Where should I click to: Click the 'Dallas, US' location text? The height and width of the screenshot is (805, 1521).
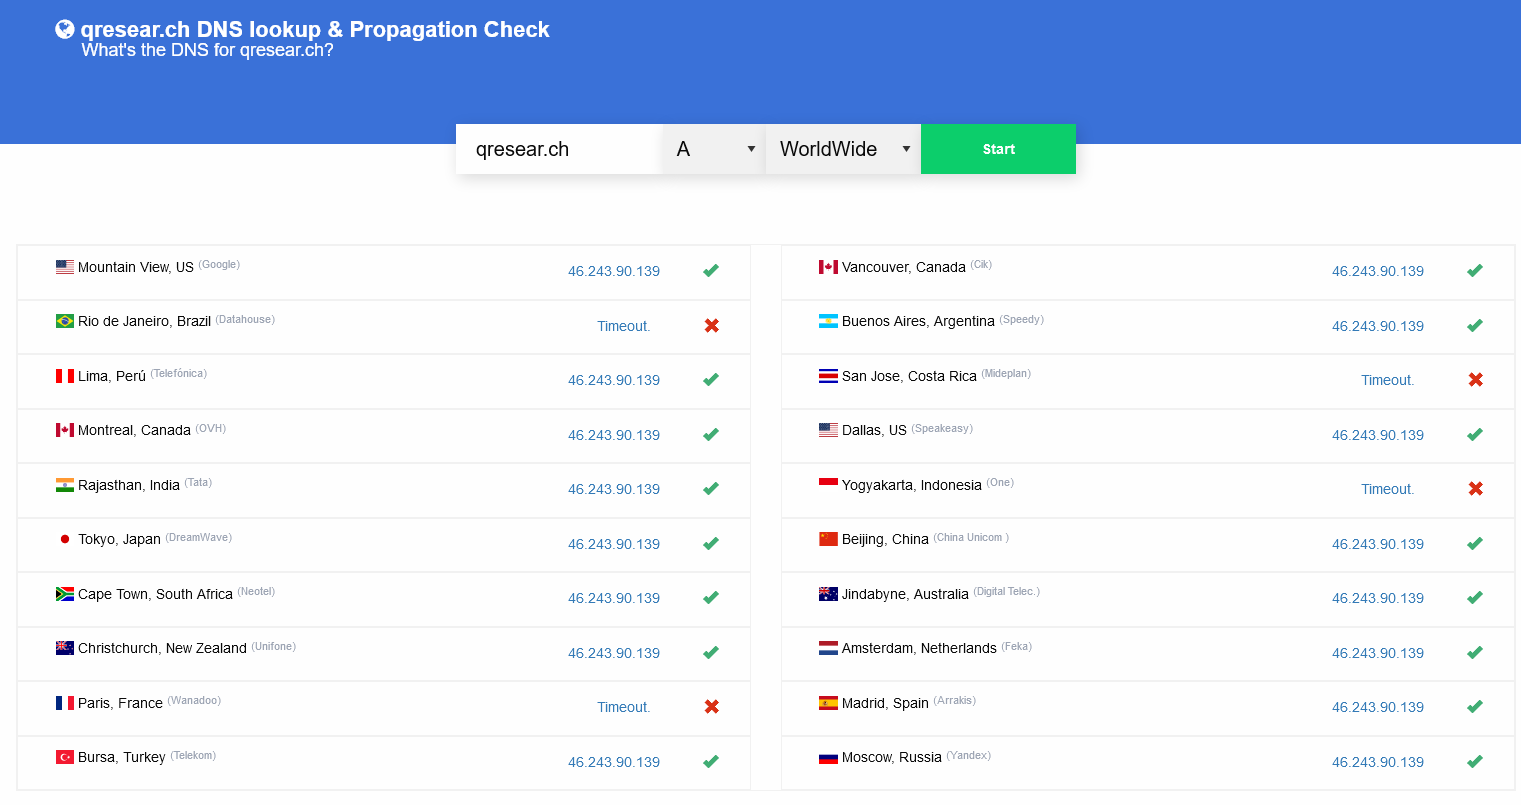[874, 430]
